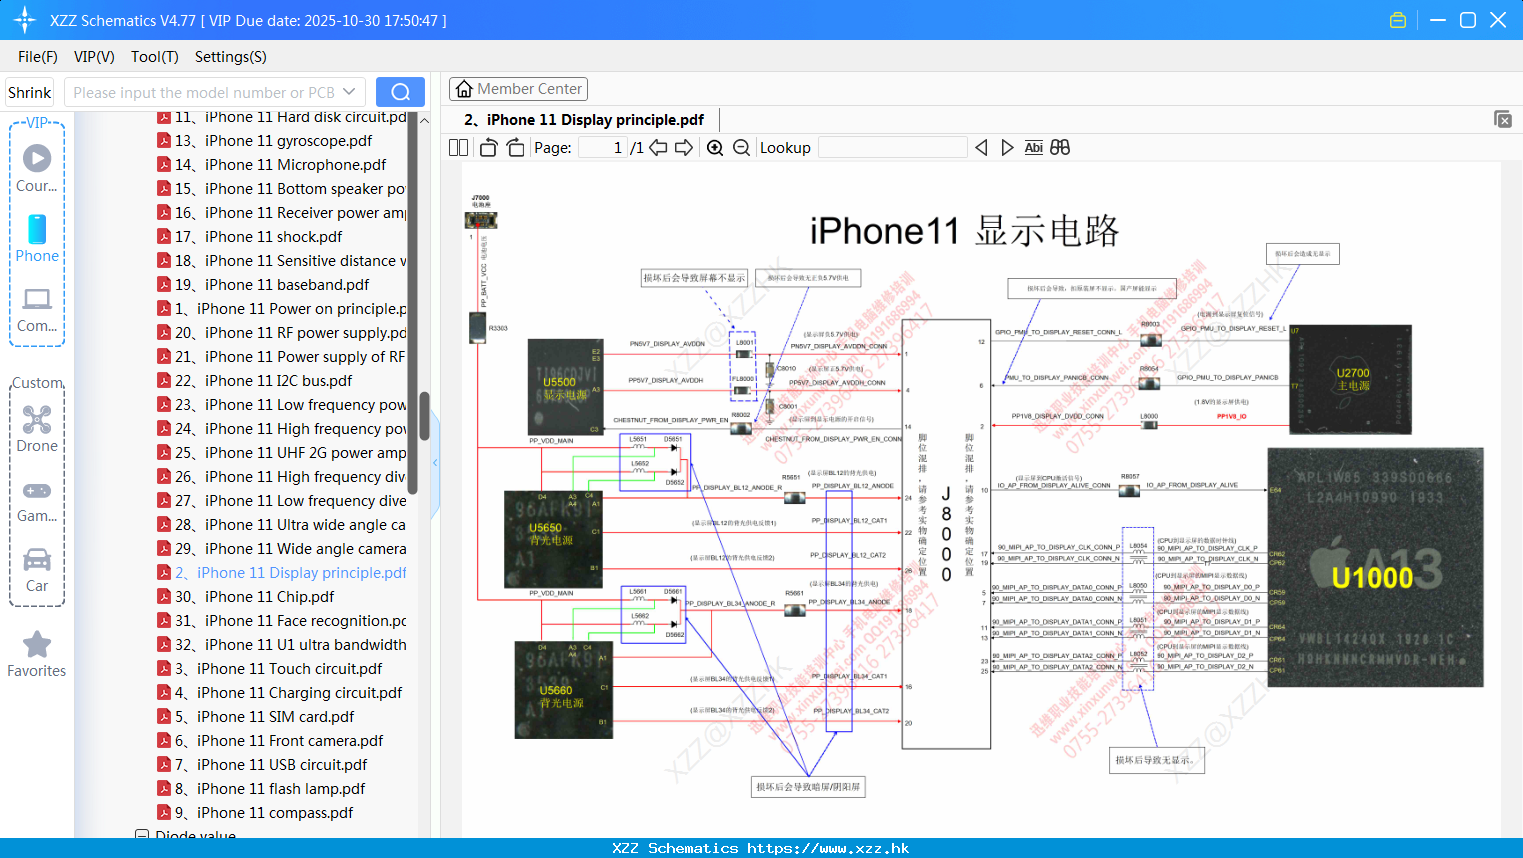This screenshot has height=858, width=1523.
Task: Click the XZZ app logo in title bar
Action: coord(25,20)
